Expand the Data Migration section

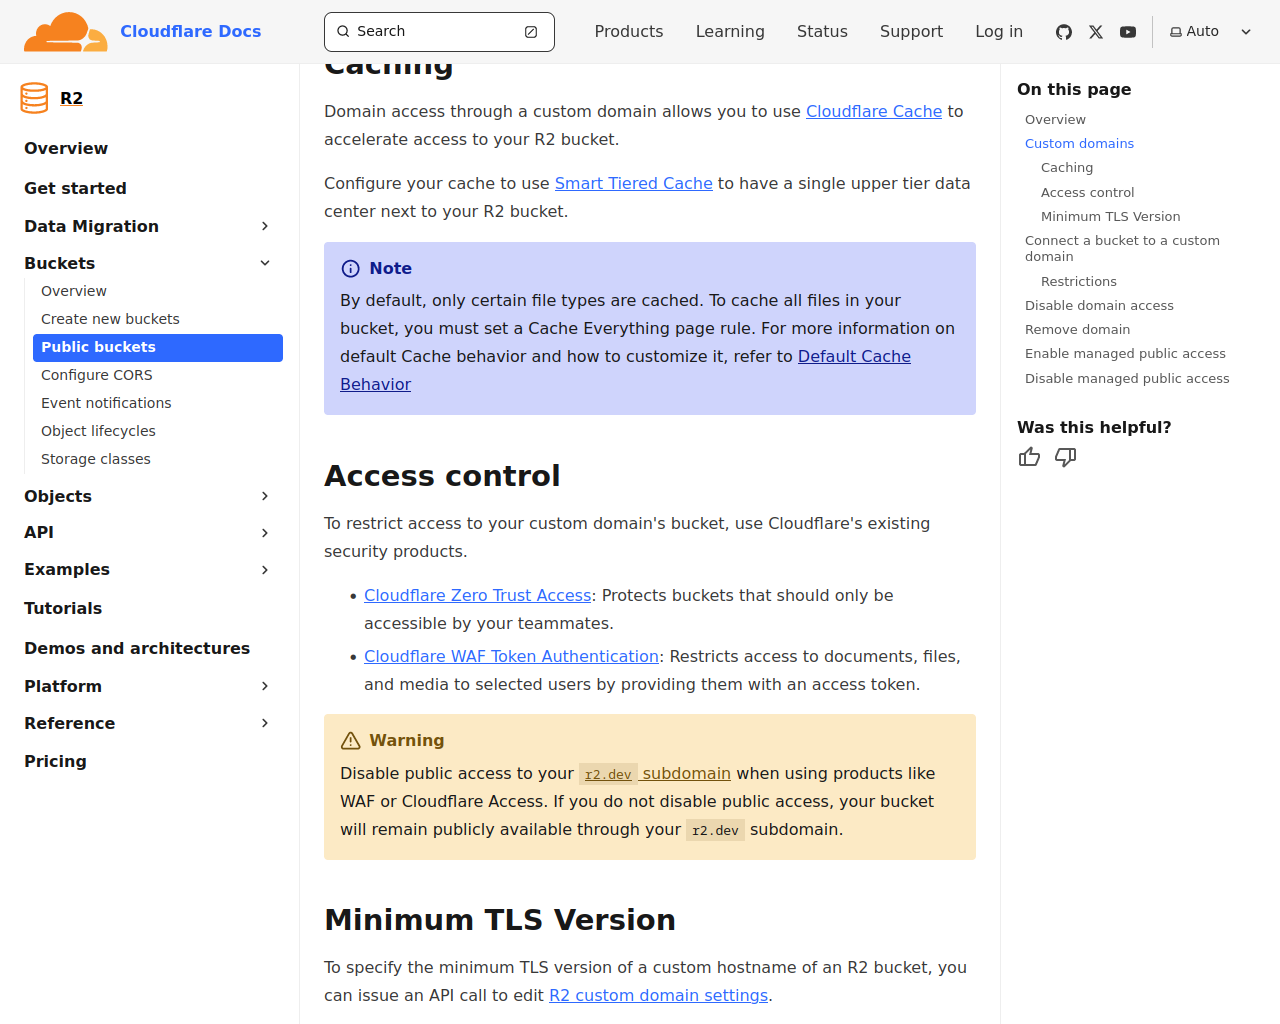click(265, 226)
